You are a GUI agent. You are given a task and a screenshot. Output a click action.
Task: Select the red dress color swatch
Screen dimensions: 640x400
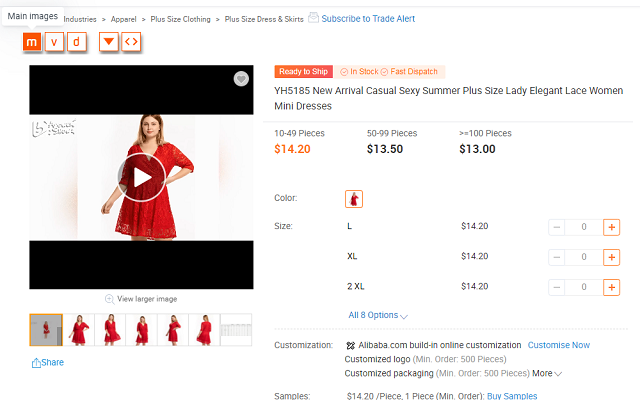click(x=354, y=198)
